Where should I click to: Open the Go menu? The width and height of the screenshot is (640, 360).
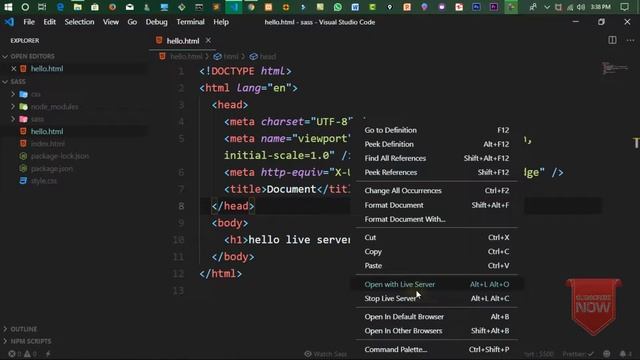tap(132, 22)
